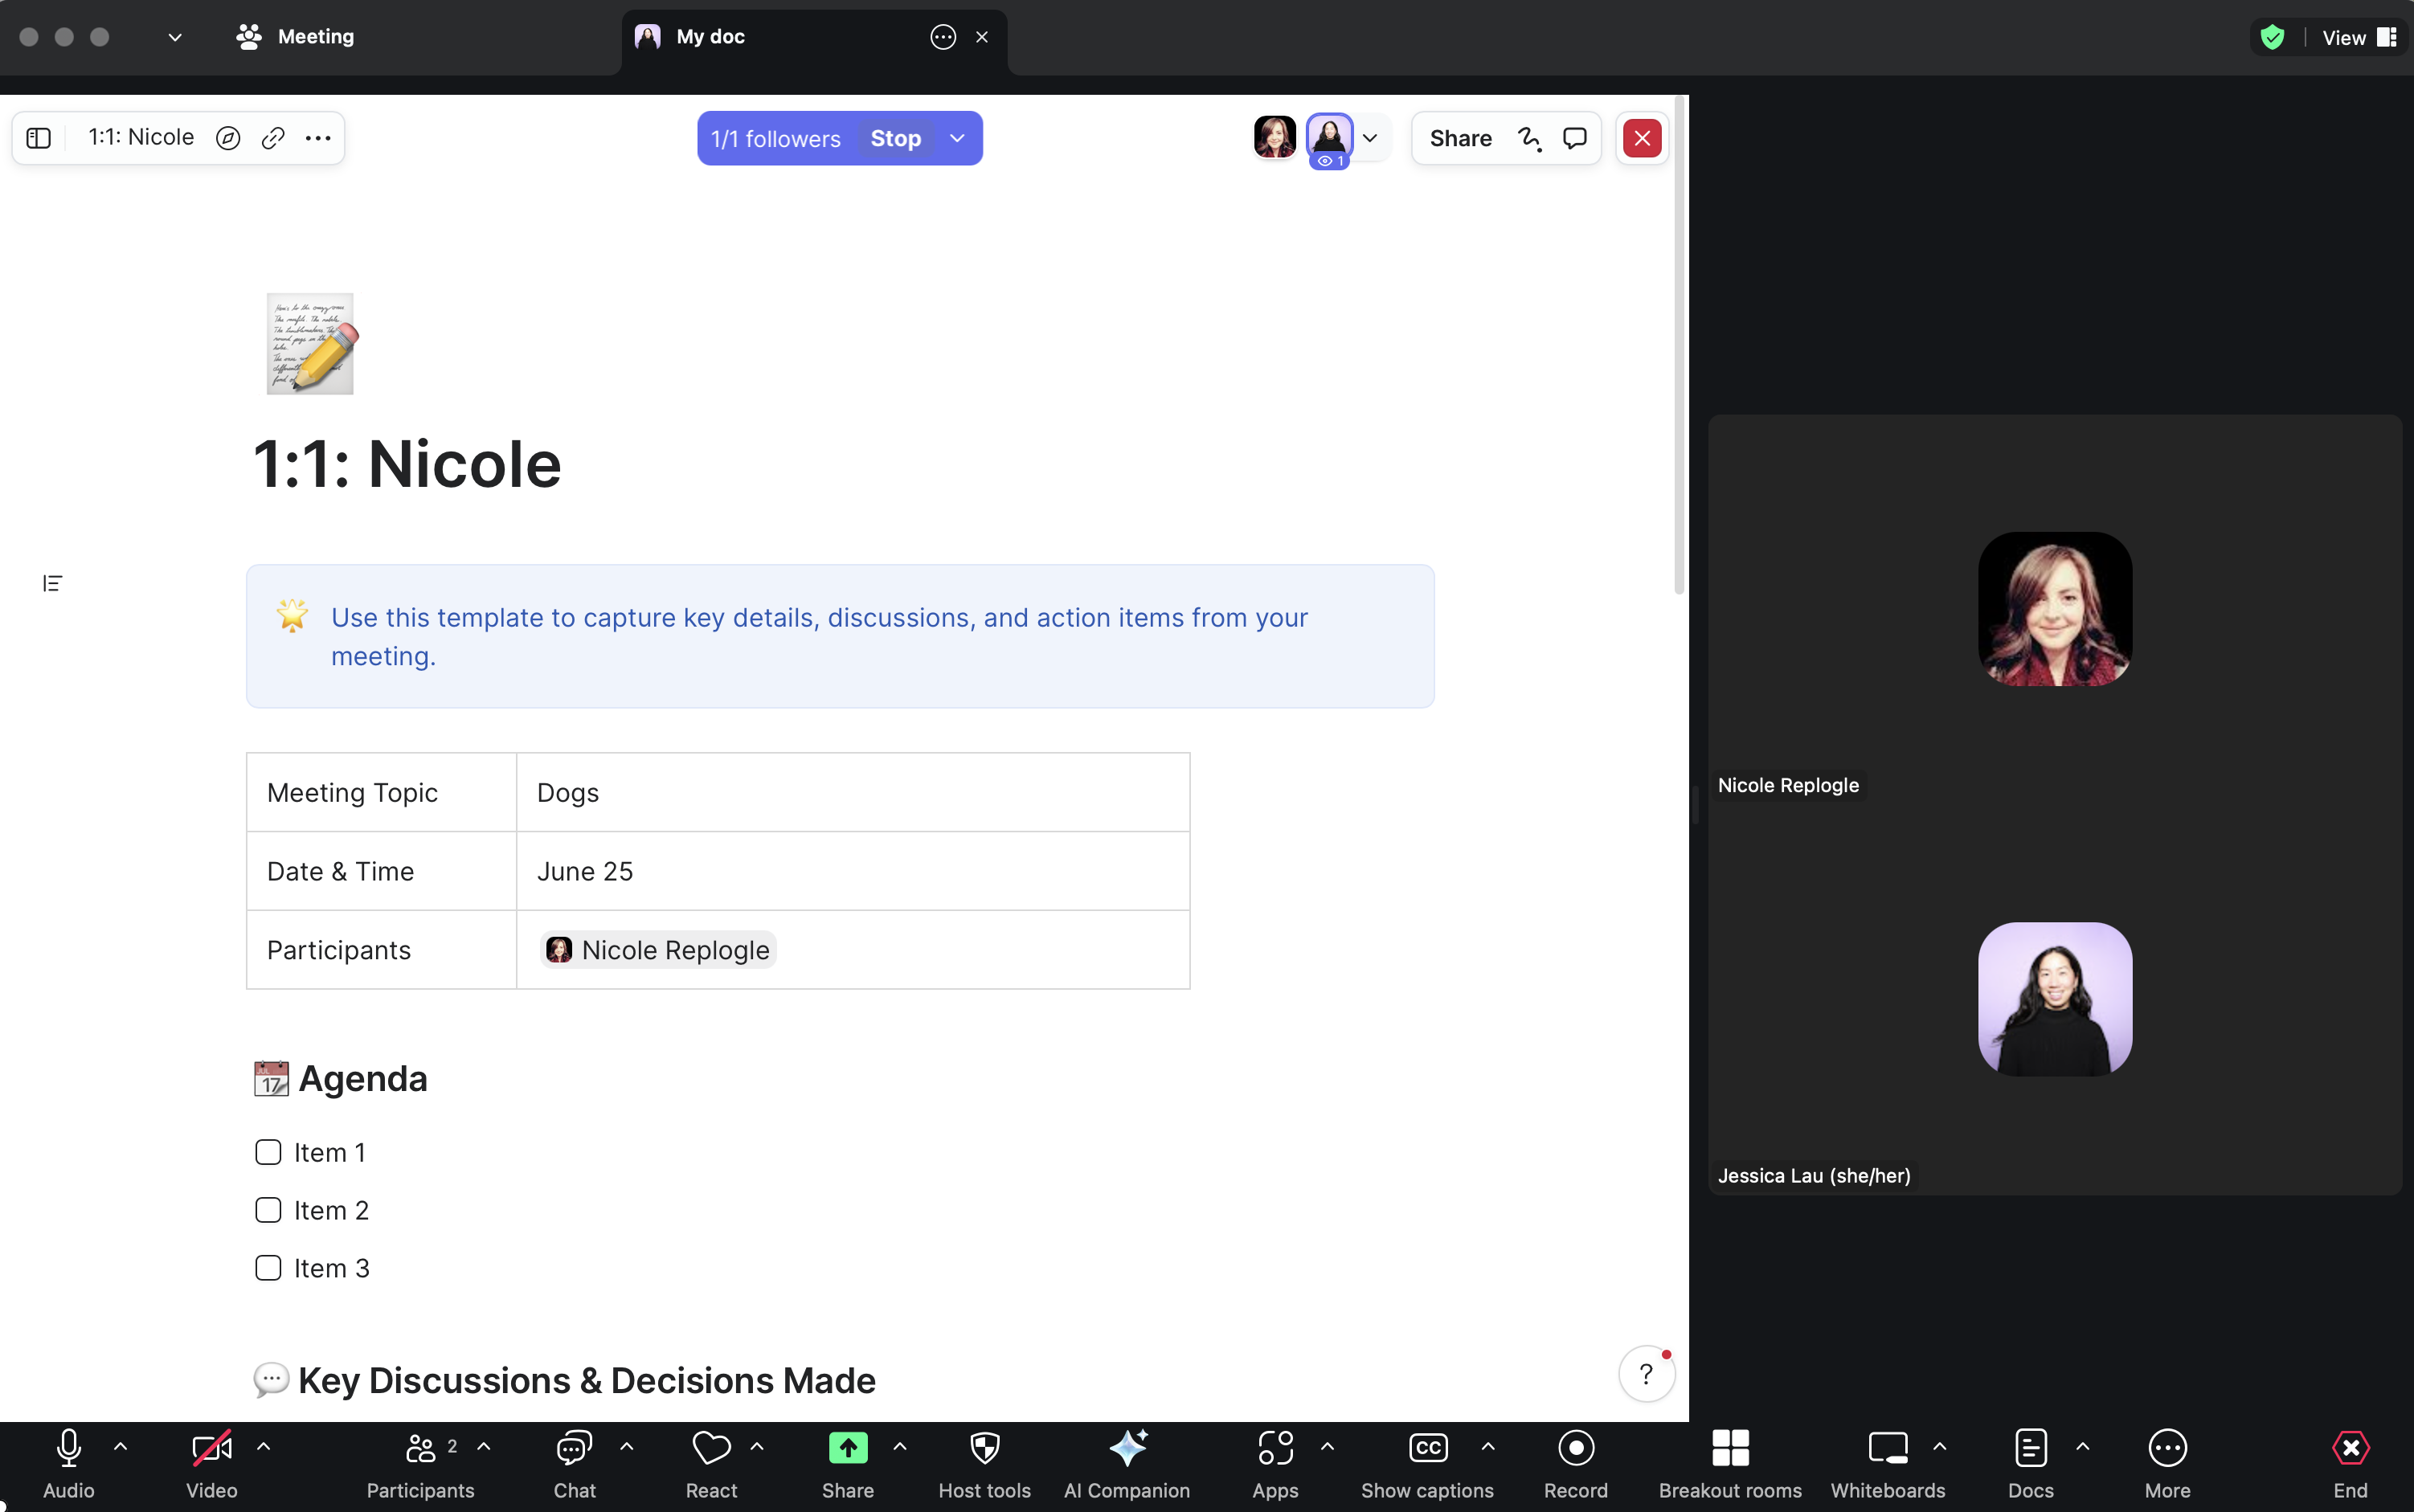2414x1512 pixels.
Task: Mute the microphone Audio button
Action: tap(69, 1464)
